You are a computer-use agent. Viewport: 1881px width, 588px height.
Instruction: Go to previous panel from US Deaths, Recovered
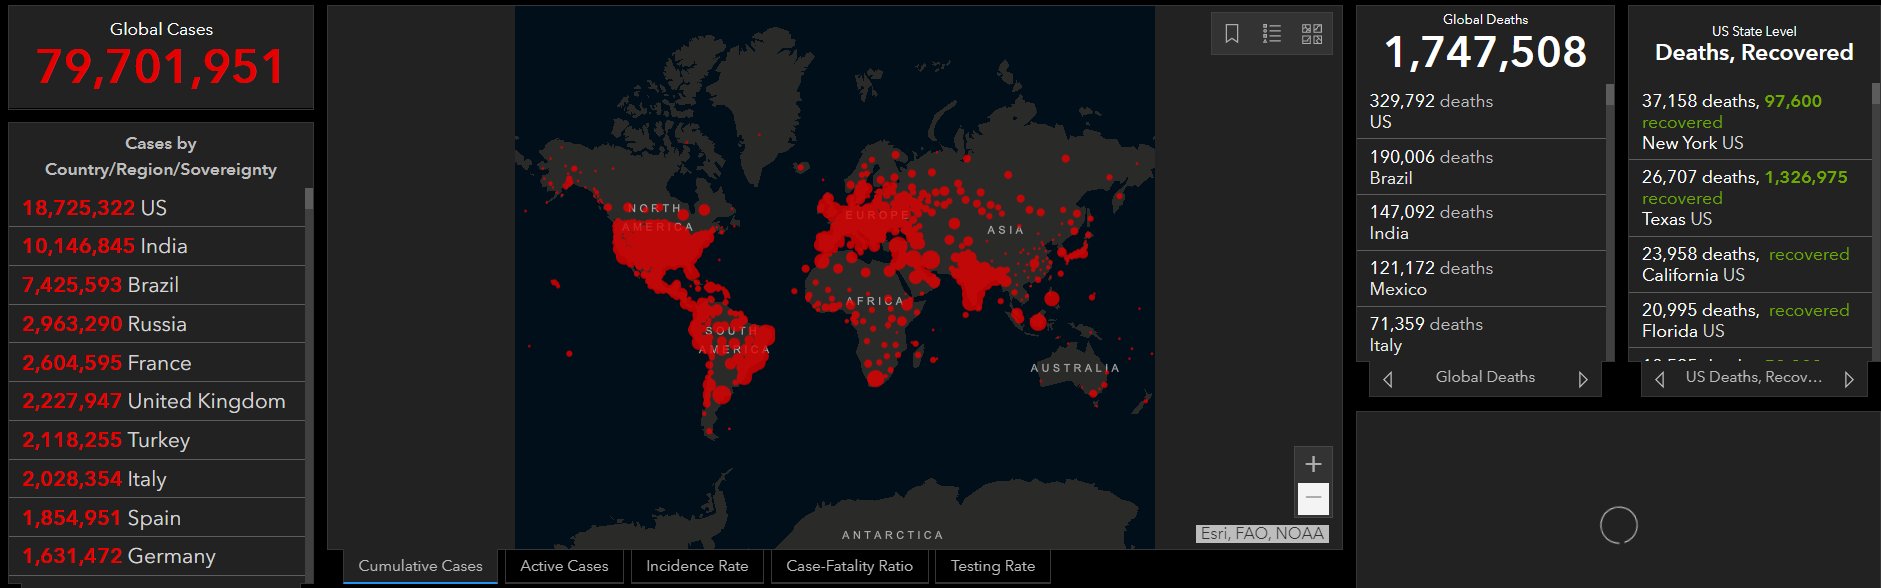tap(1660, 379)
